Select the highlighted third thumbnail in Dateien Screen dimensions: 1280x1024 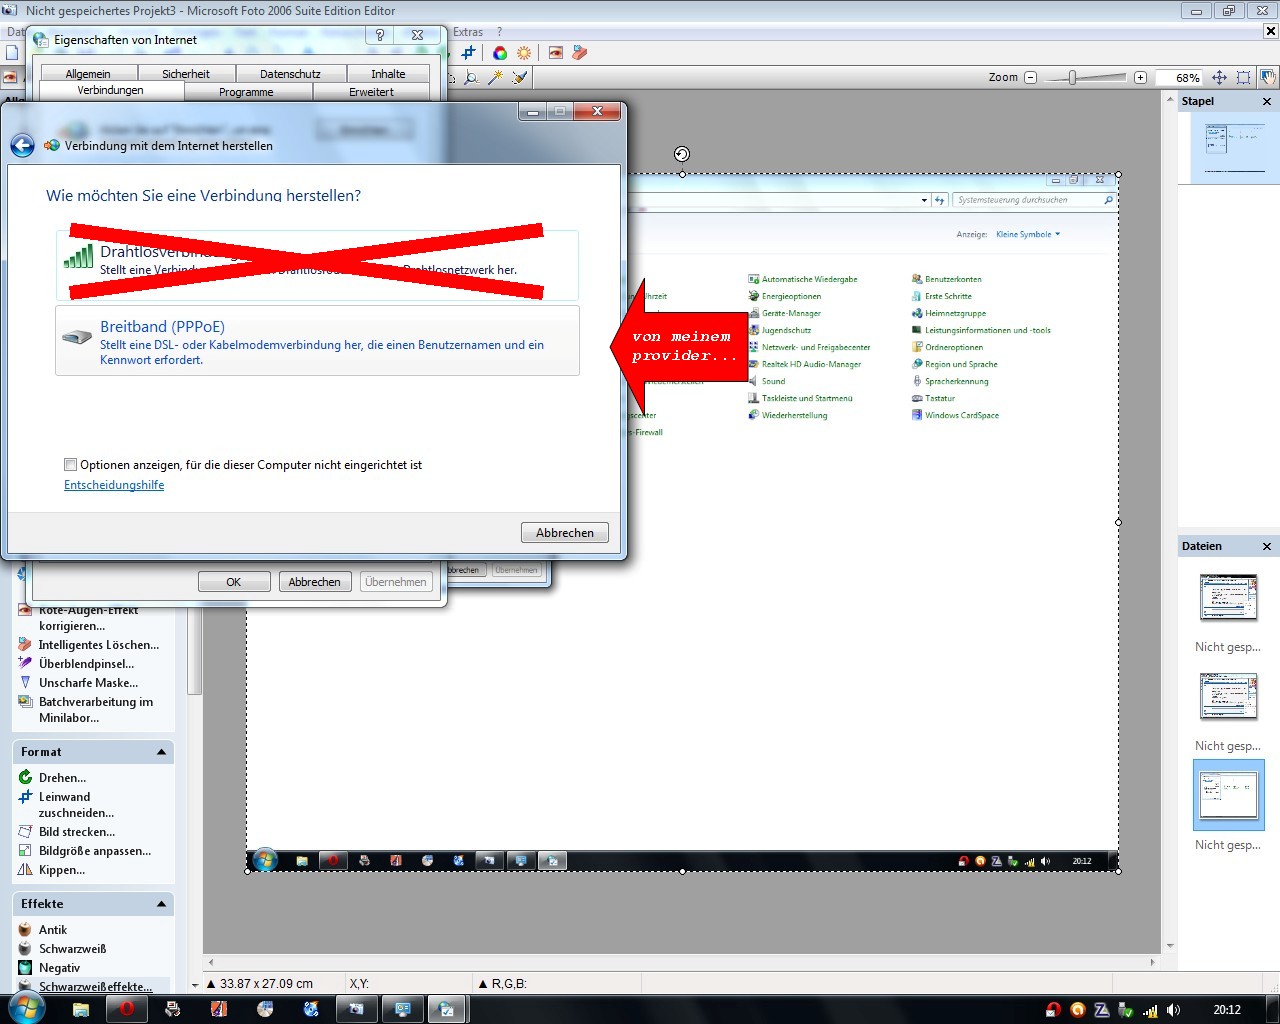(x=1228, y=795)
